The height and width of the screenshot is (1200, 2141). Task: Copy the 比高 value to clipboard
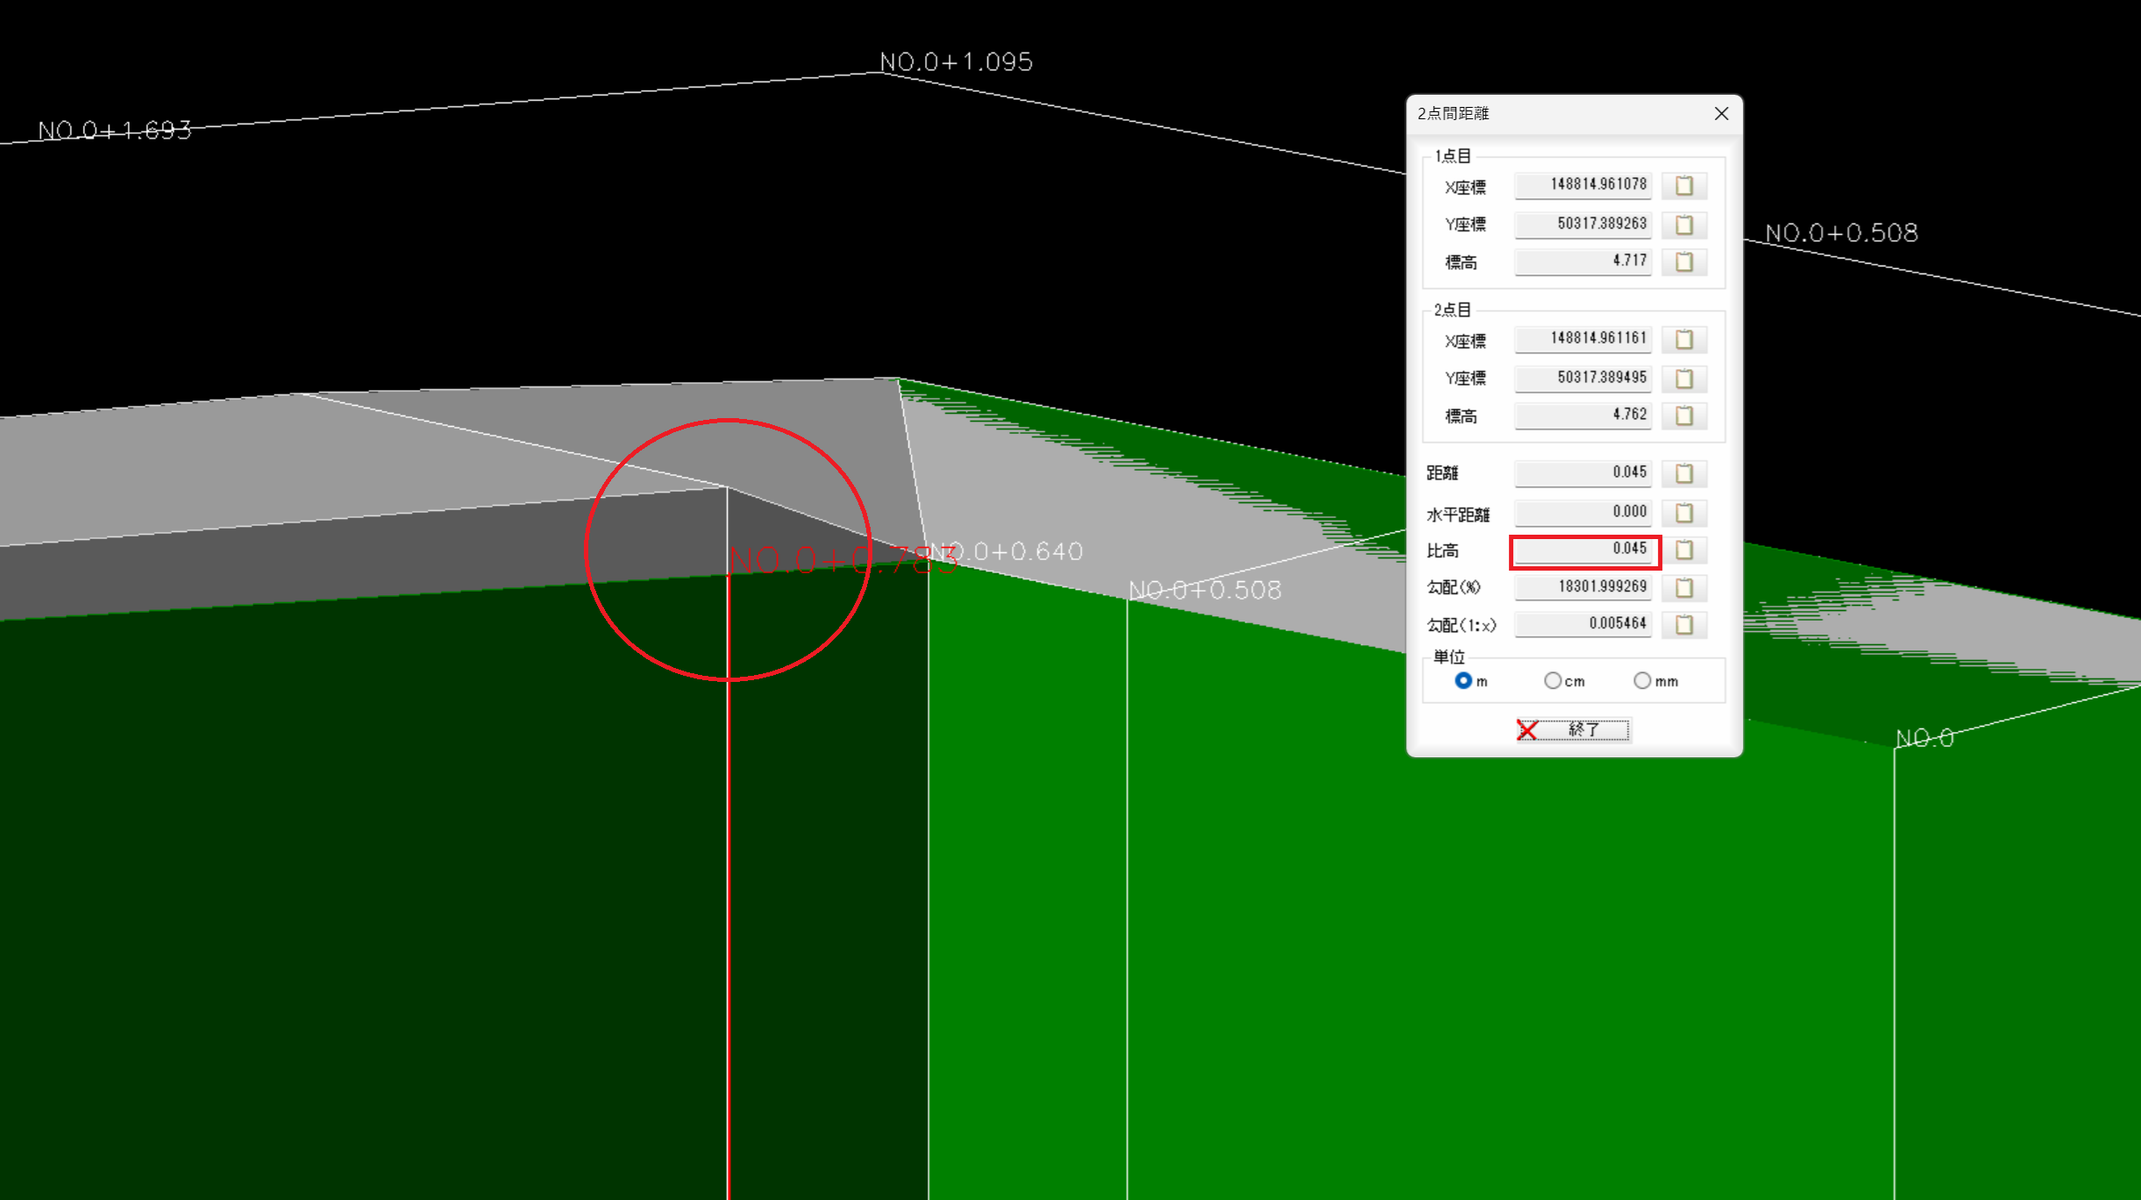[x=1684, y=550]
